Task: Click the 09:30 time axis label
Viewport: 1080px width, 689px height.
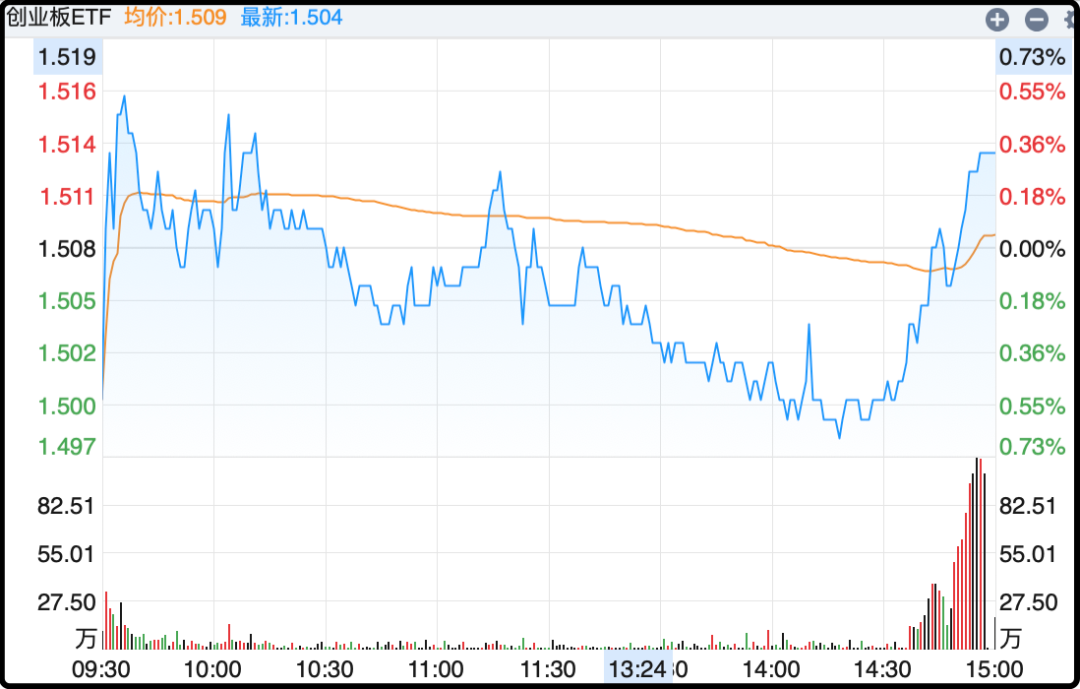Action: click(x=104, y=669)
